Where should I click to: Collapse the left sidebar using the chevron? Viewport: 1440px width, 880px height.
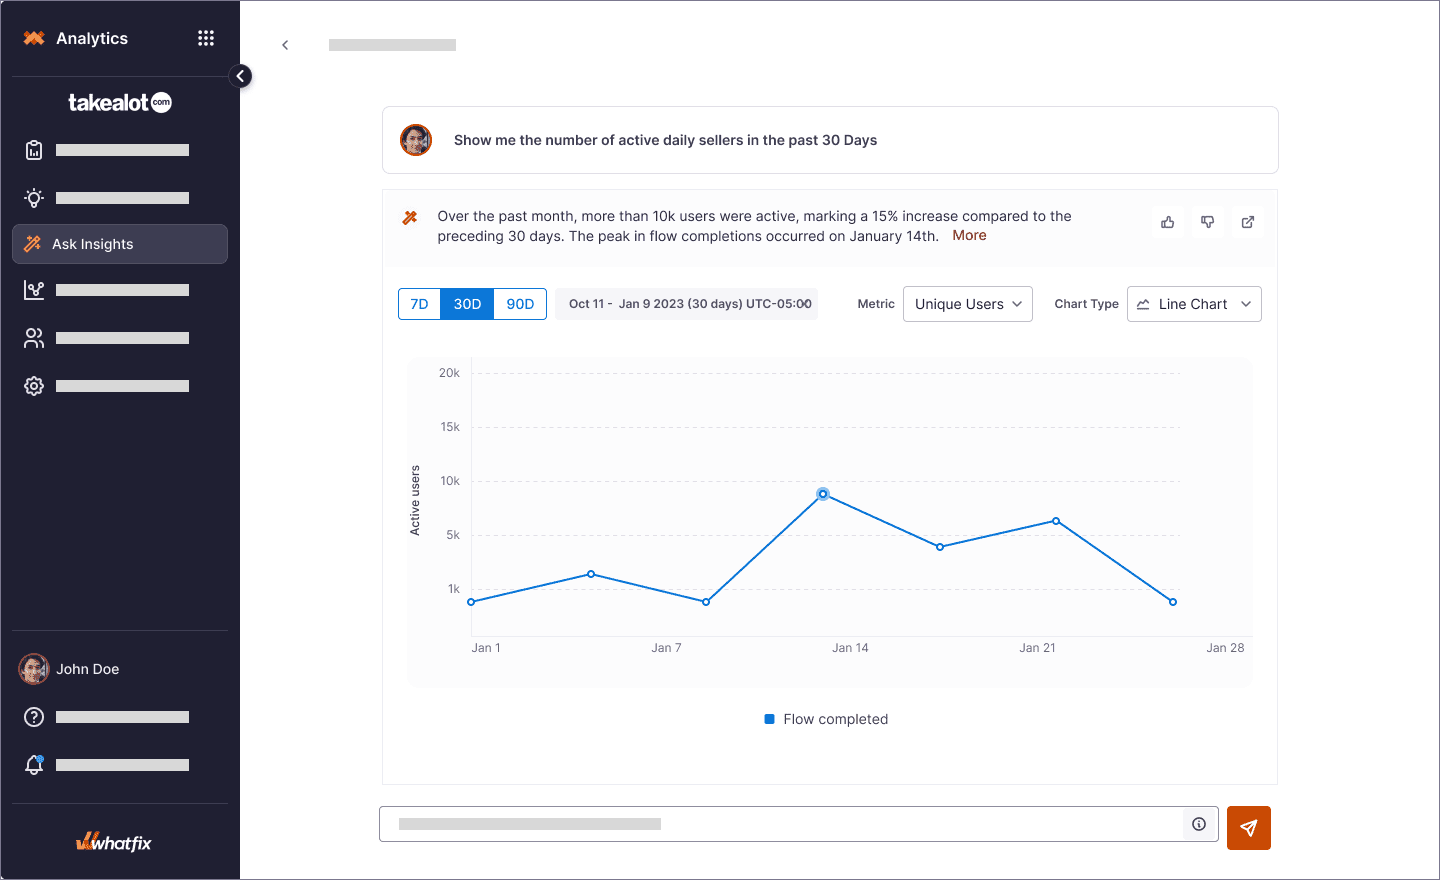240,76
